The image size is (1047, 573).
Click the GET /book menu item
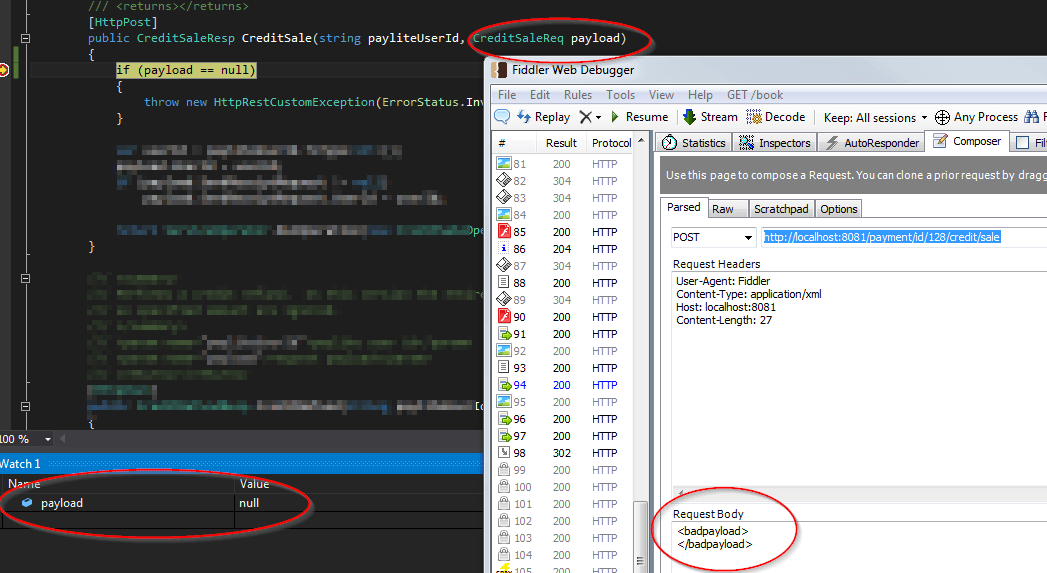755,95
